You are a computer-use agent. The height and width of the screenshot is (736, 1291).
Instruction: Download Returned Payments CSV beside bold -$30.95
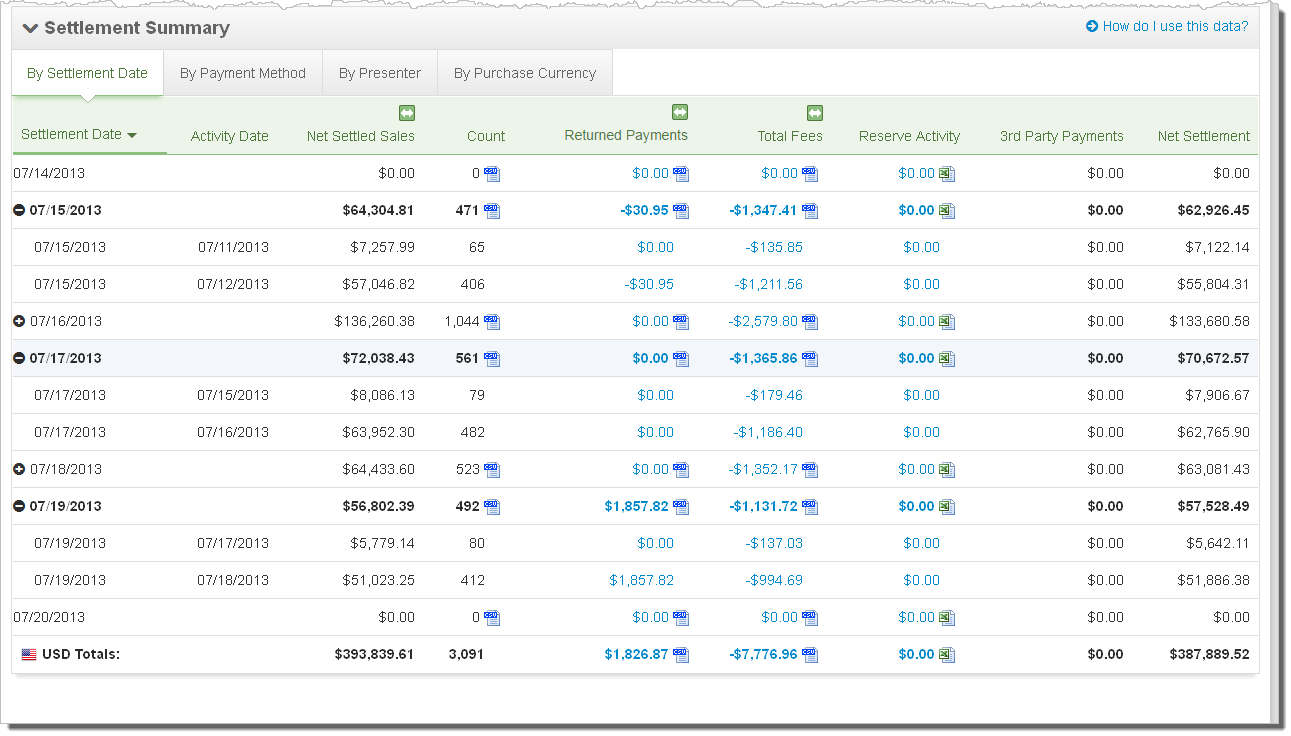tap(681, 211)
